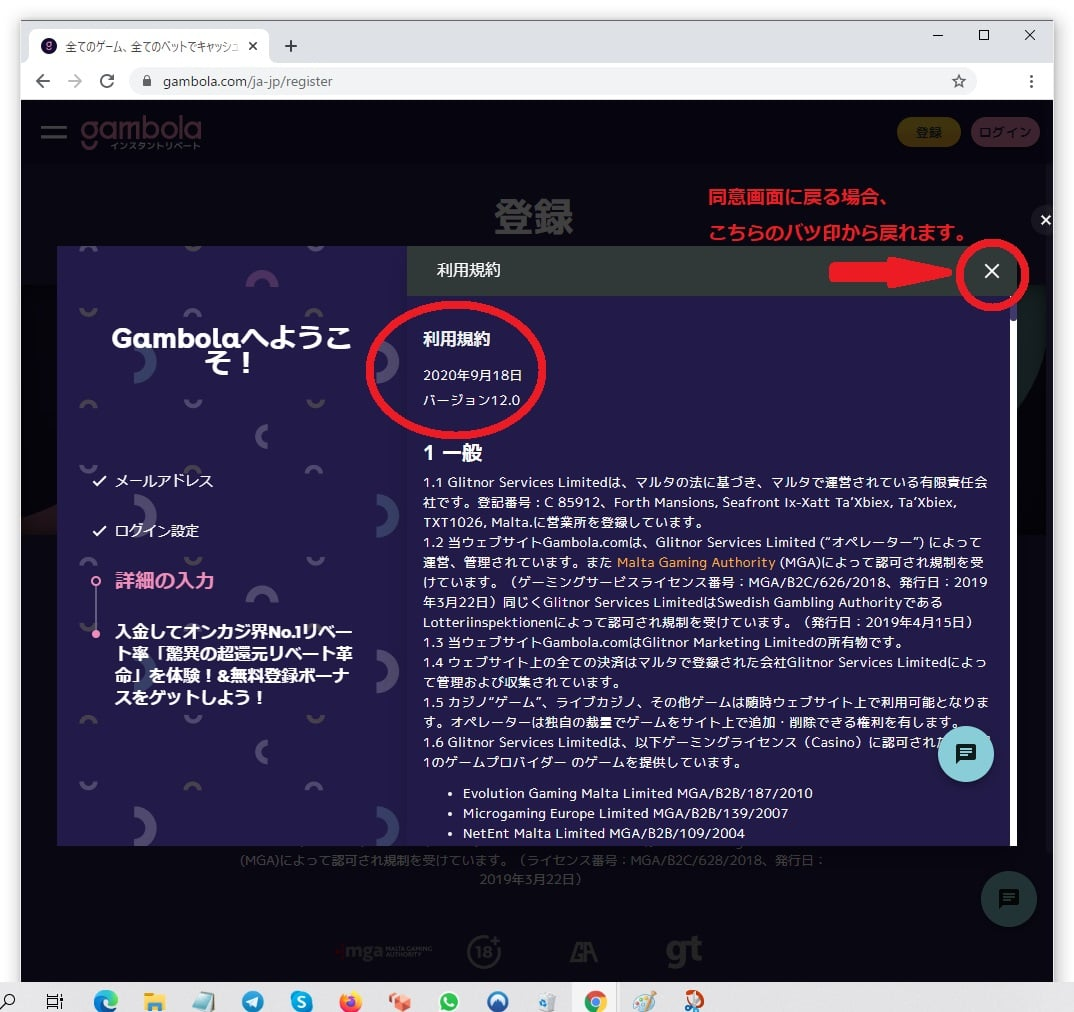This screenshot has height=1012, width=1074.
Task: Close the current browser tab
Action: coord(253,46)
